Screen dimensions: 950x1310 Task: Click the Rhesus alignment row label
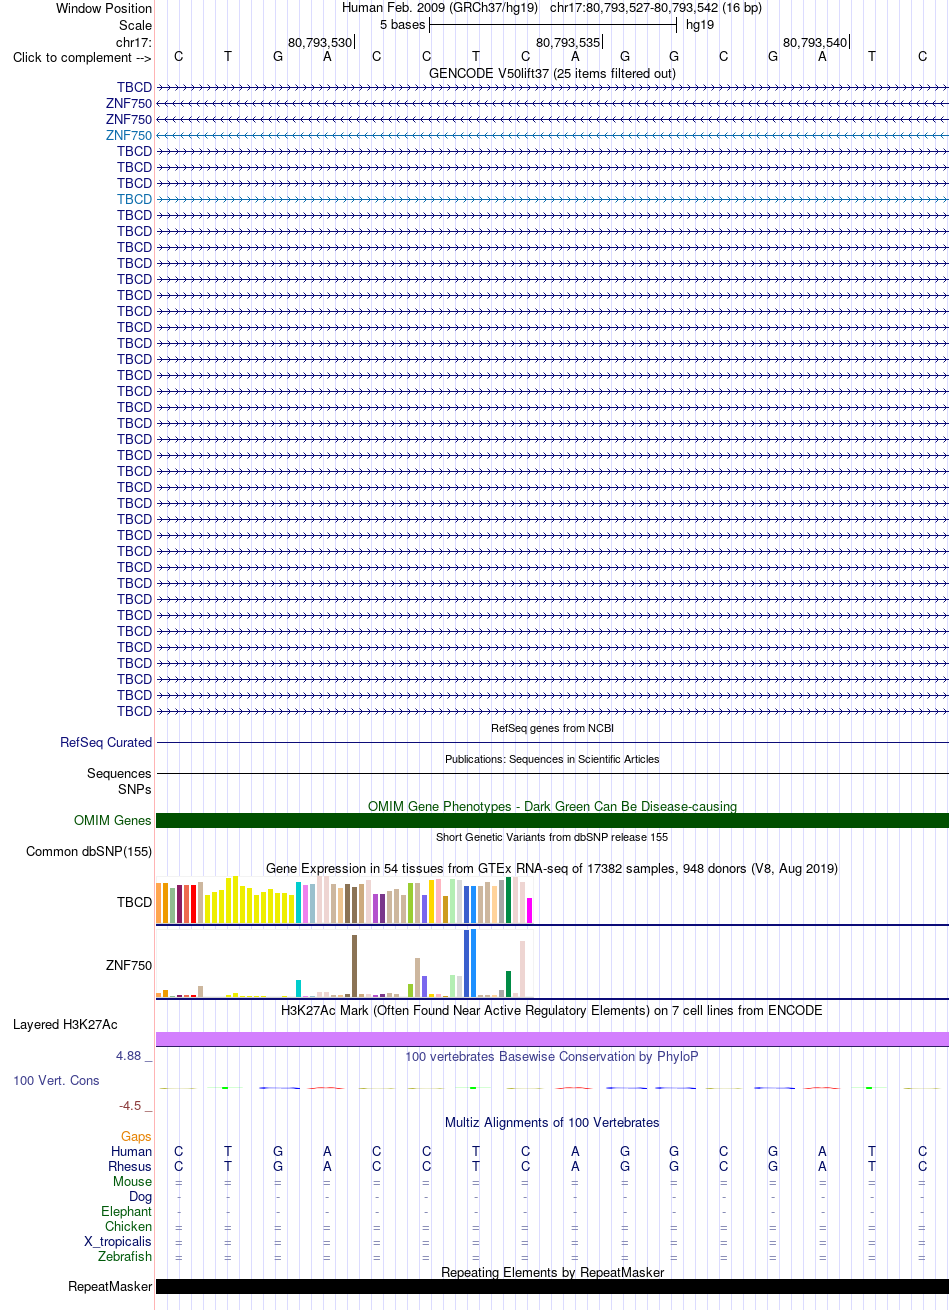tap(131, 1167)
